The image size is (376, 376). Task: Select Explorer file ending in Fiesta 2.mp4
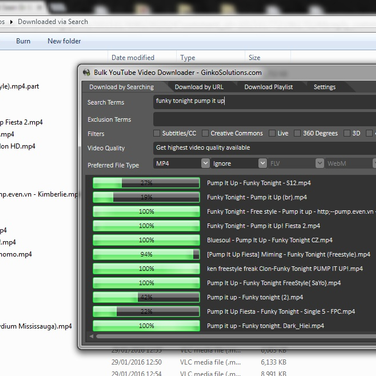coord(21,122)
